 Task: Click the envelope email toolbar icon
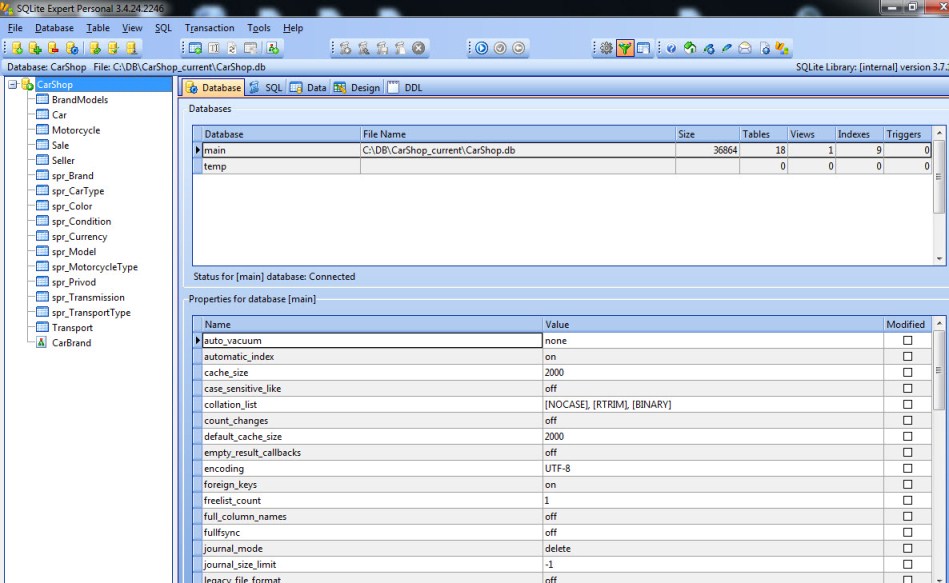(x=746, y=47)
